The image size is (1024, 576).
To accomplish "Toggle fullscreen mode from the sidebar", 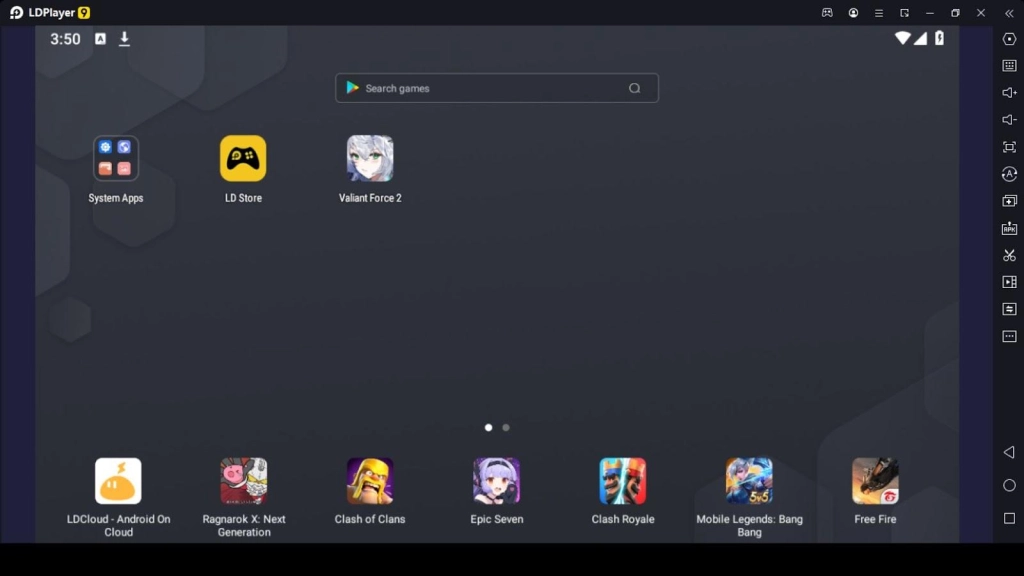I will pyautogui.click(x=1009, y=147).
